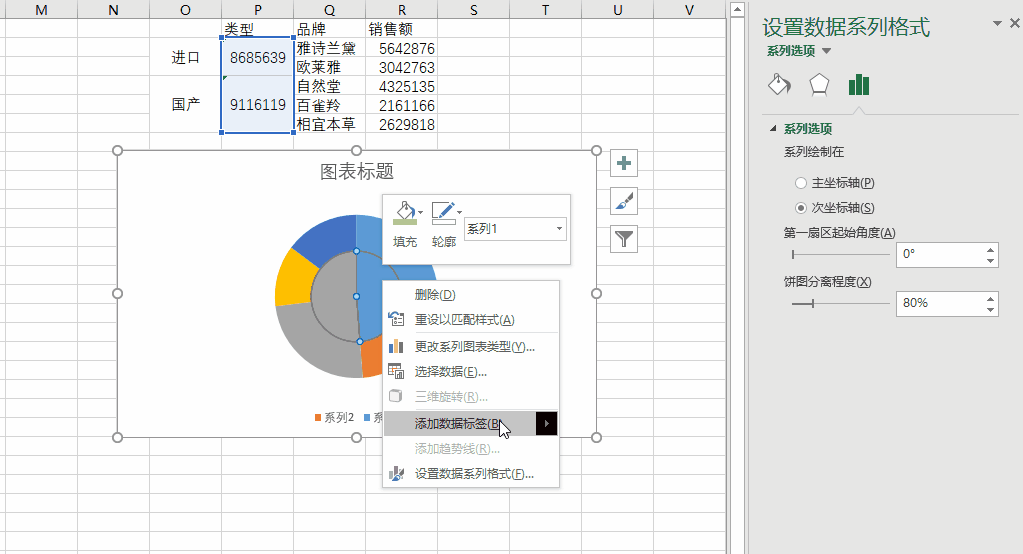1023x554 pixels.
Task: Open the Fill & Line paint bucket tab
Action: [x=779, y=84]
